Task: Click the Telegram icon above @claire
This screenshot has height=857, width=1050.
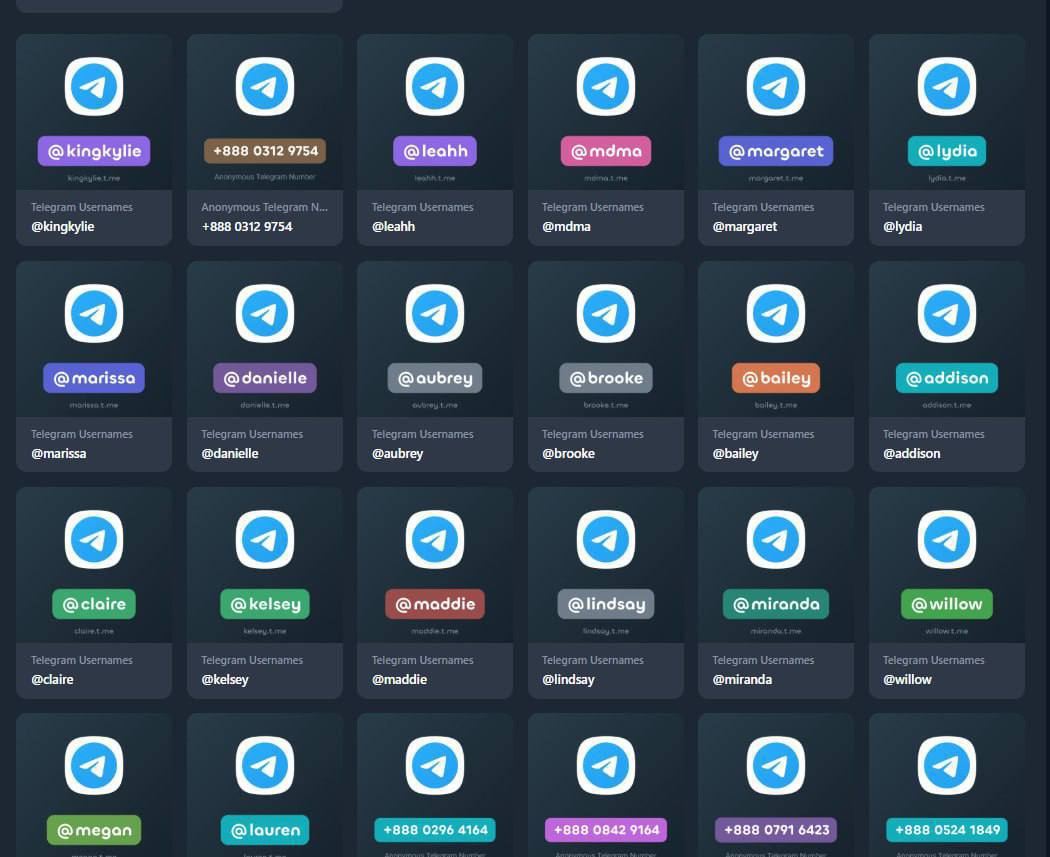Action: click(94, 539)
